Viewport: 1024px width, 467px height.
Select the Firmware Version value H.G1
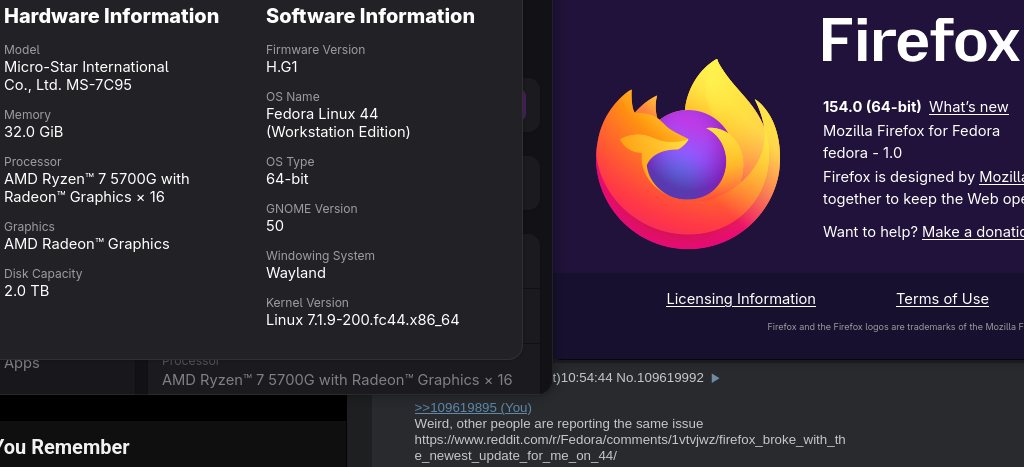coord(282,67)
